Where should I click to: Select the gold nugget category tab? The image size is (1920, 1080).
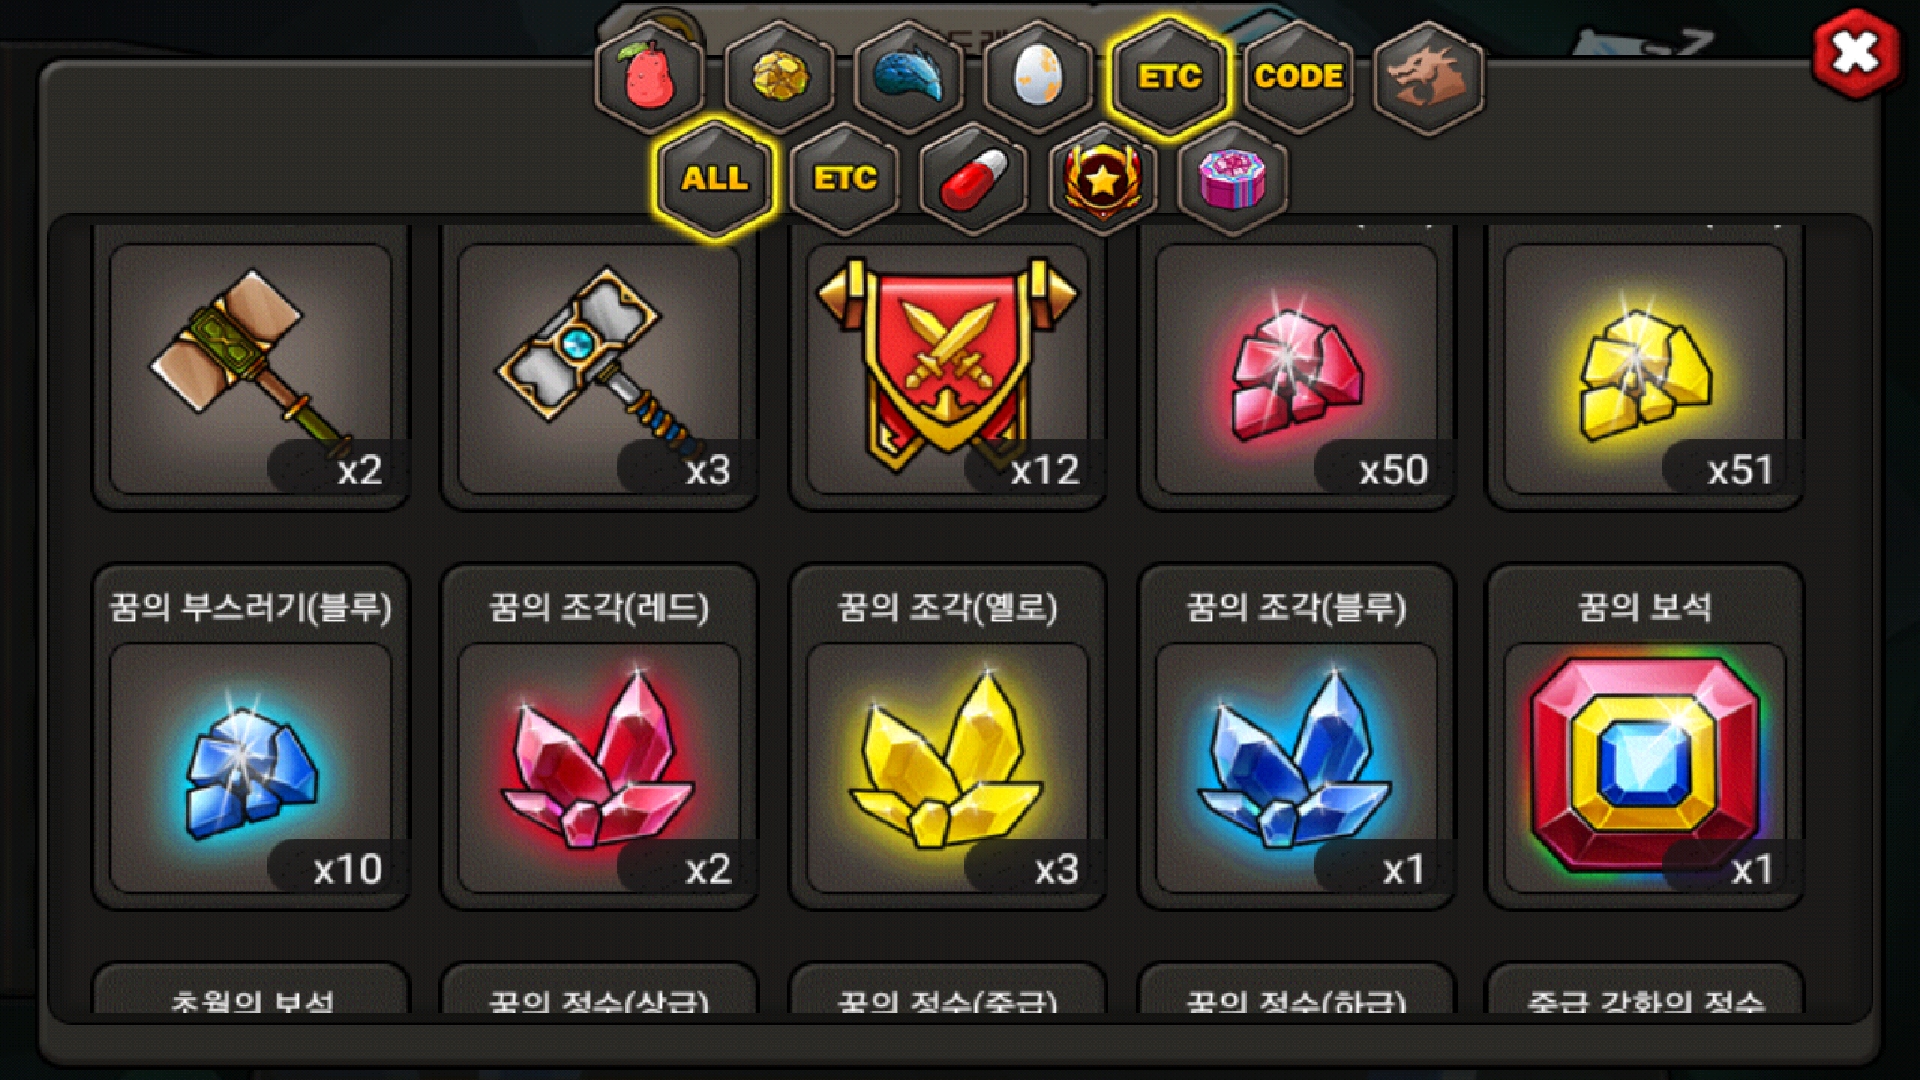tap(780, 77)
